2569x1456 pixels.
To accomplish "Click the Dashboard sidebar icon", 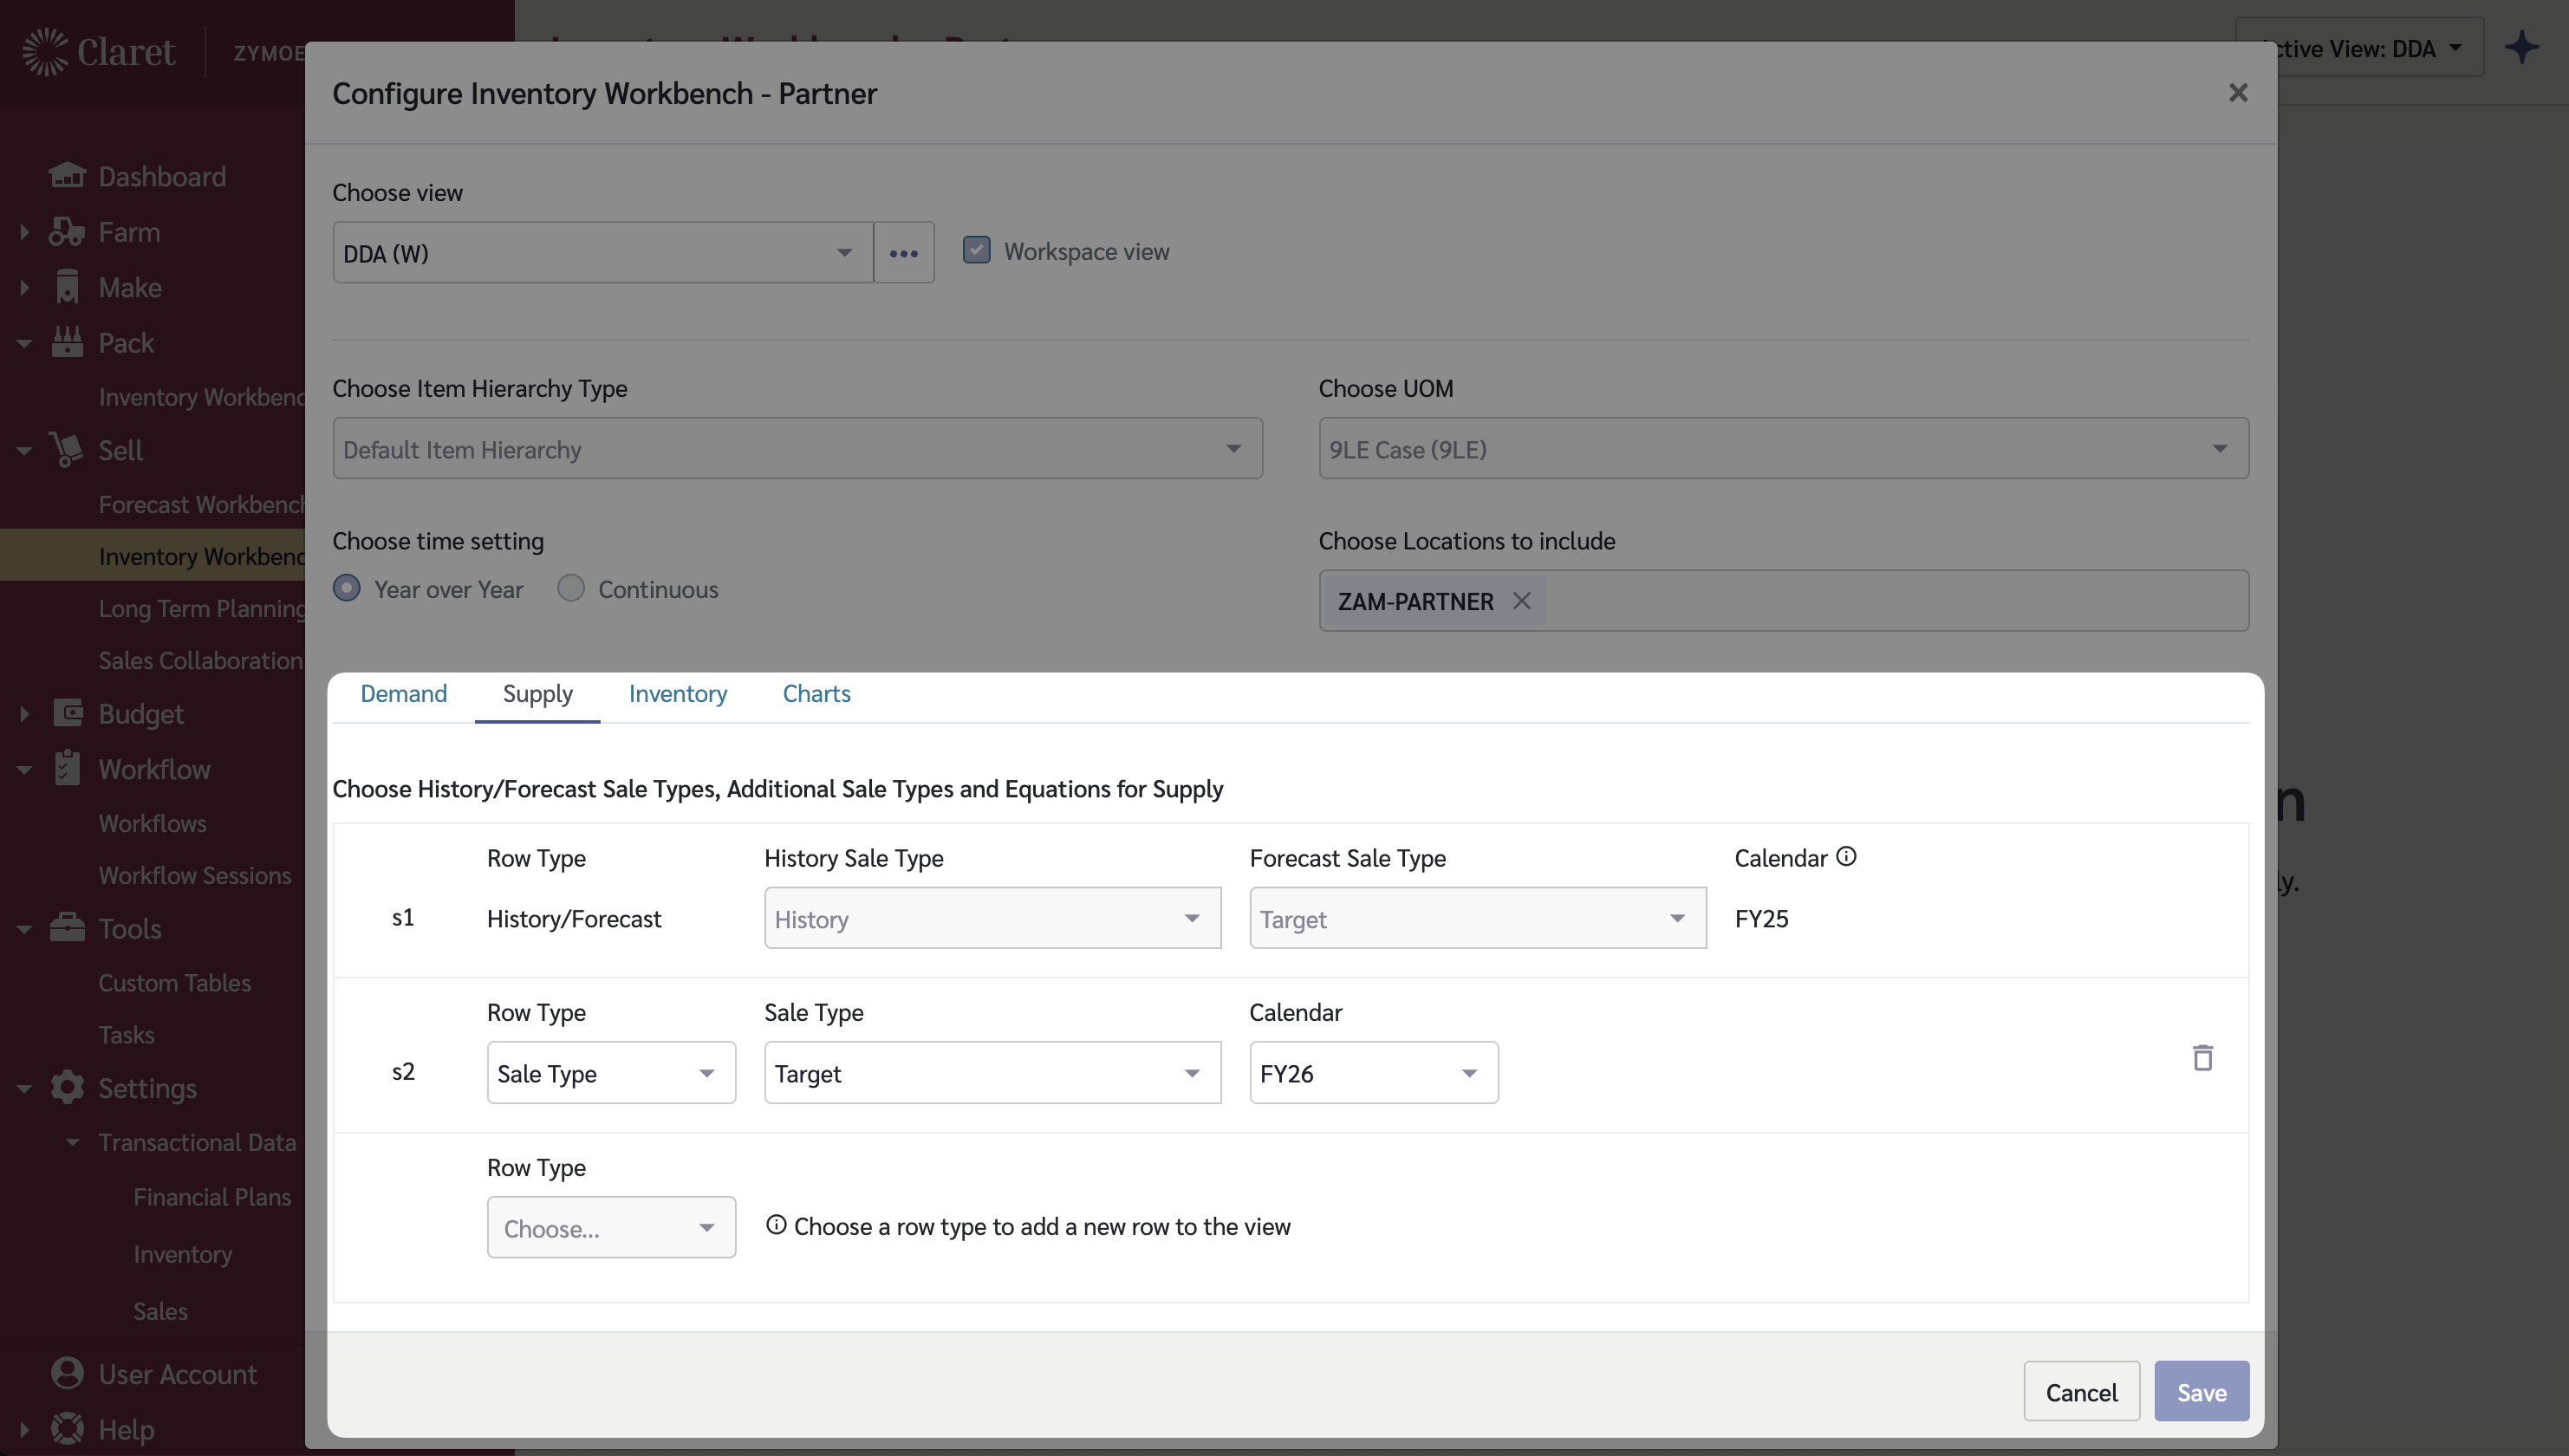I will coord(67,176).
